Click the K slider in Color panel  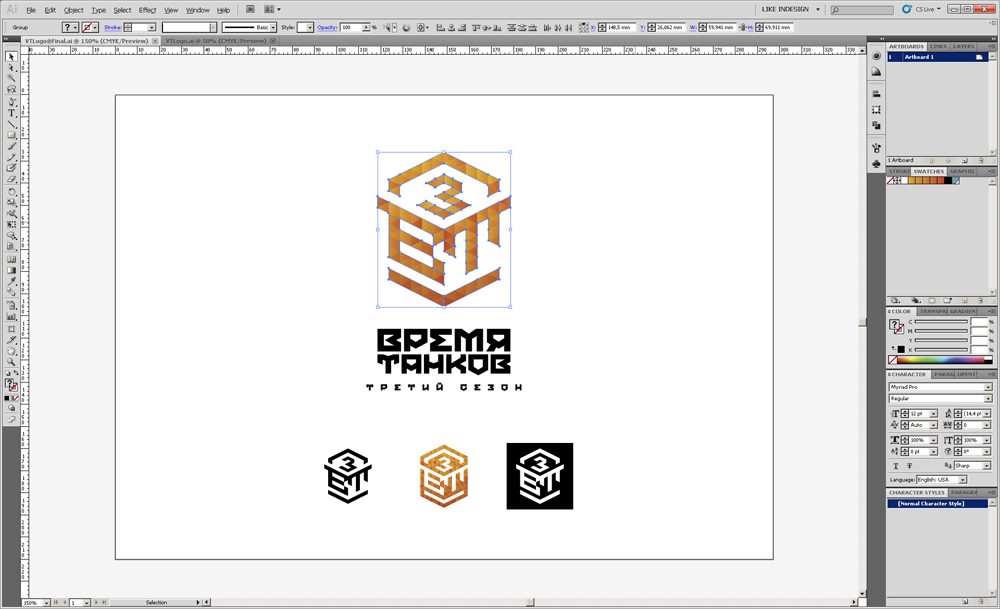941,350
